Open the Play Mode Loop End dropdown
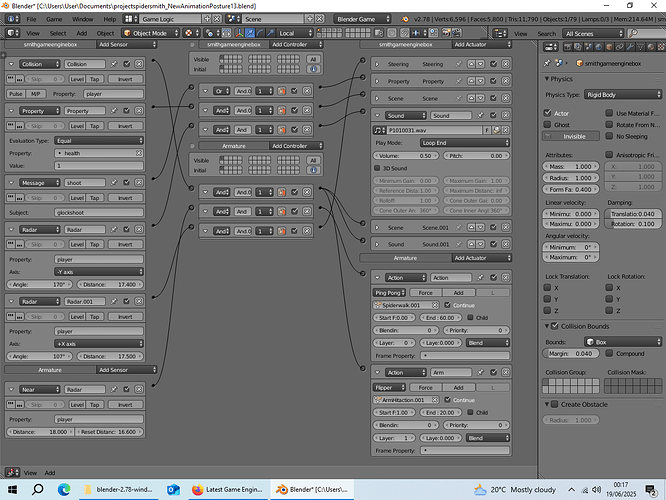The height and width of the screenshot is (500, 666). coord(465,143)
